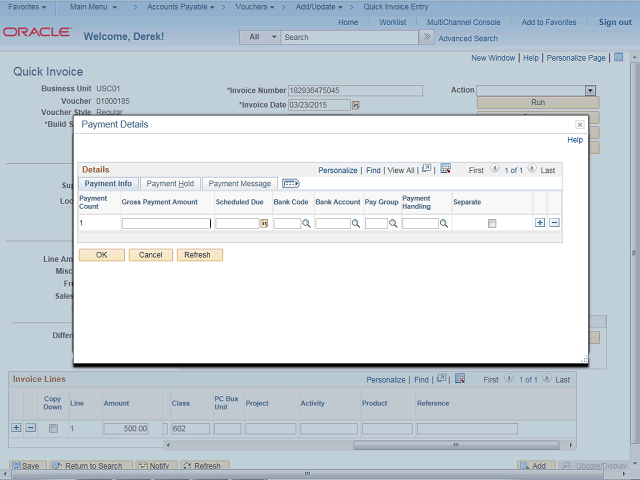640x480 pixels.
Task: Click the Show All Columns icon
Action: coord(291,184)
